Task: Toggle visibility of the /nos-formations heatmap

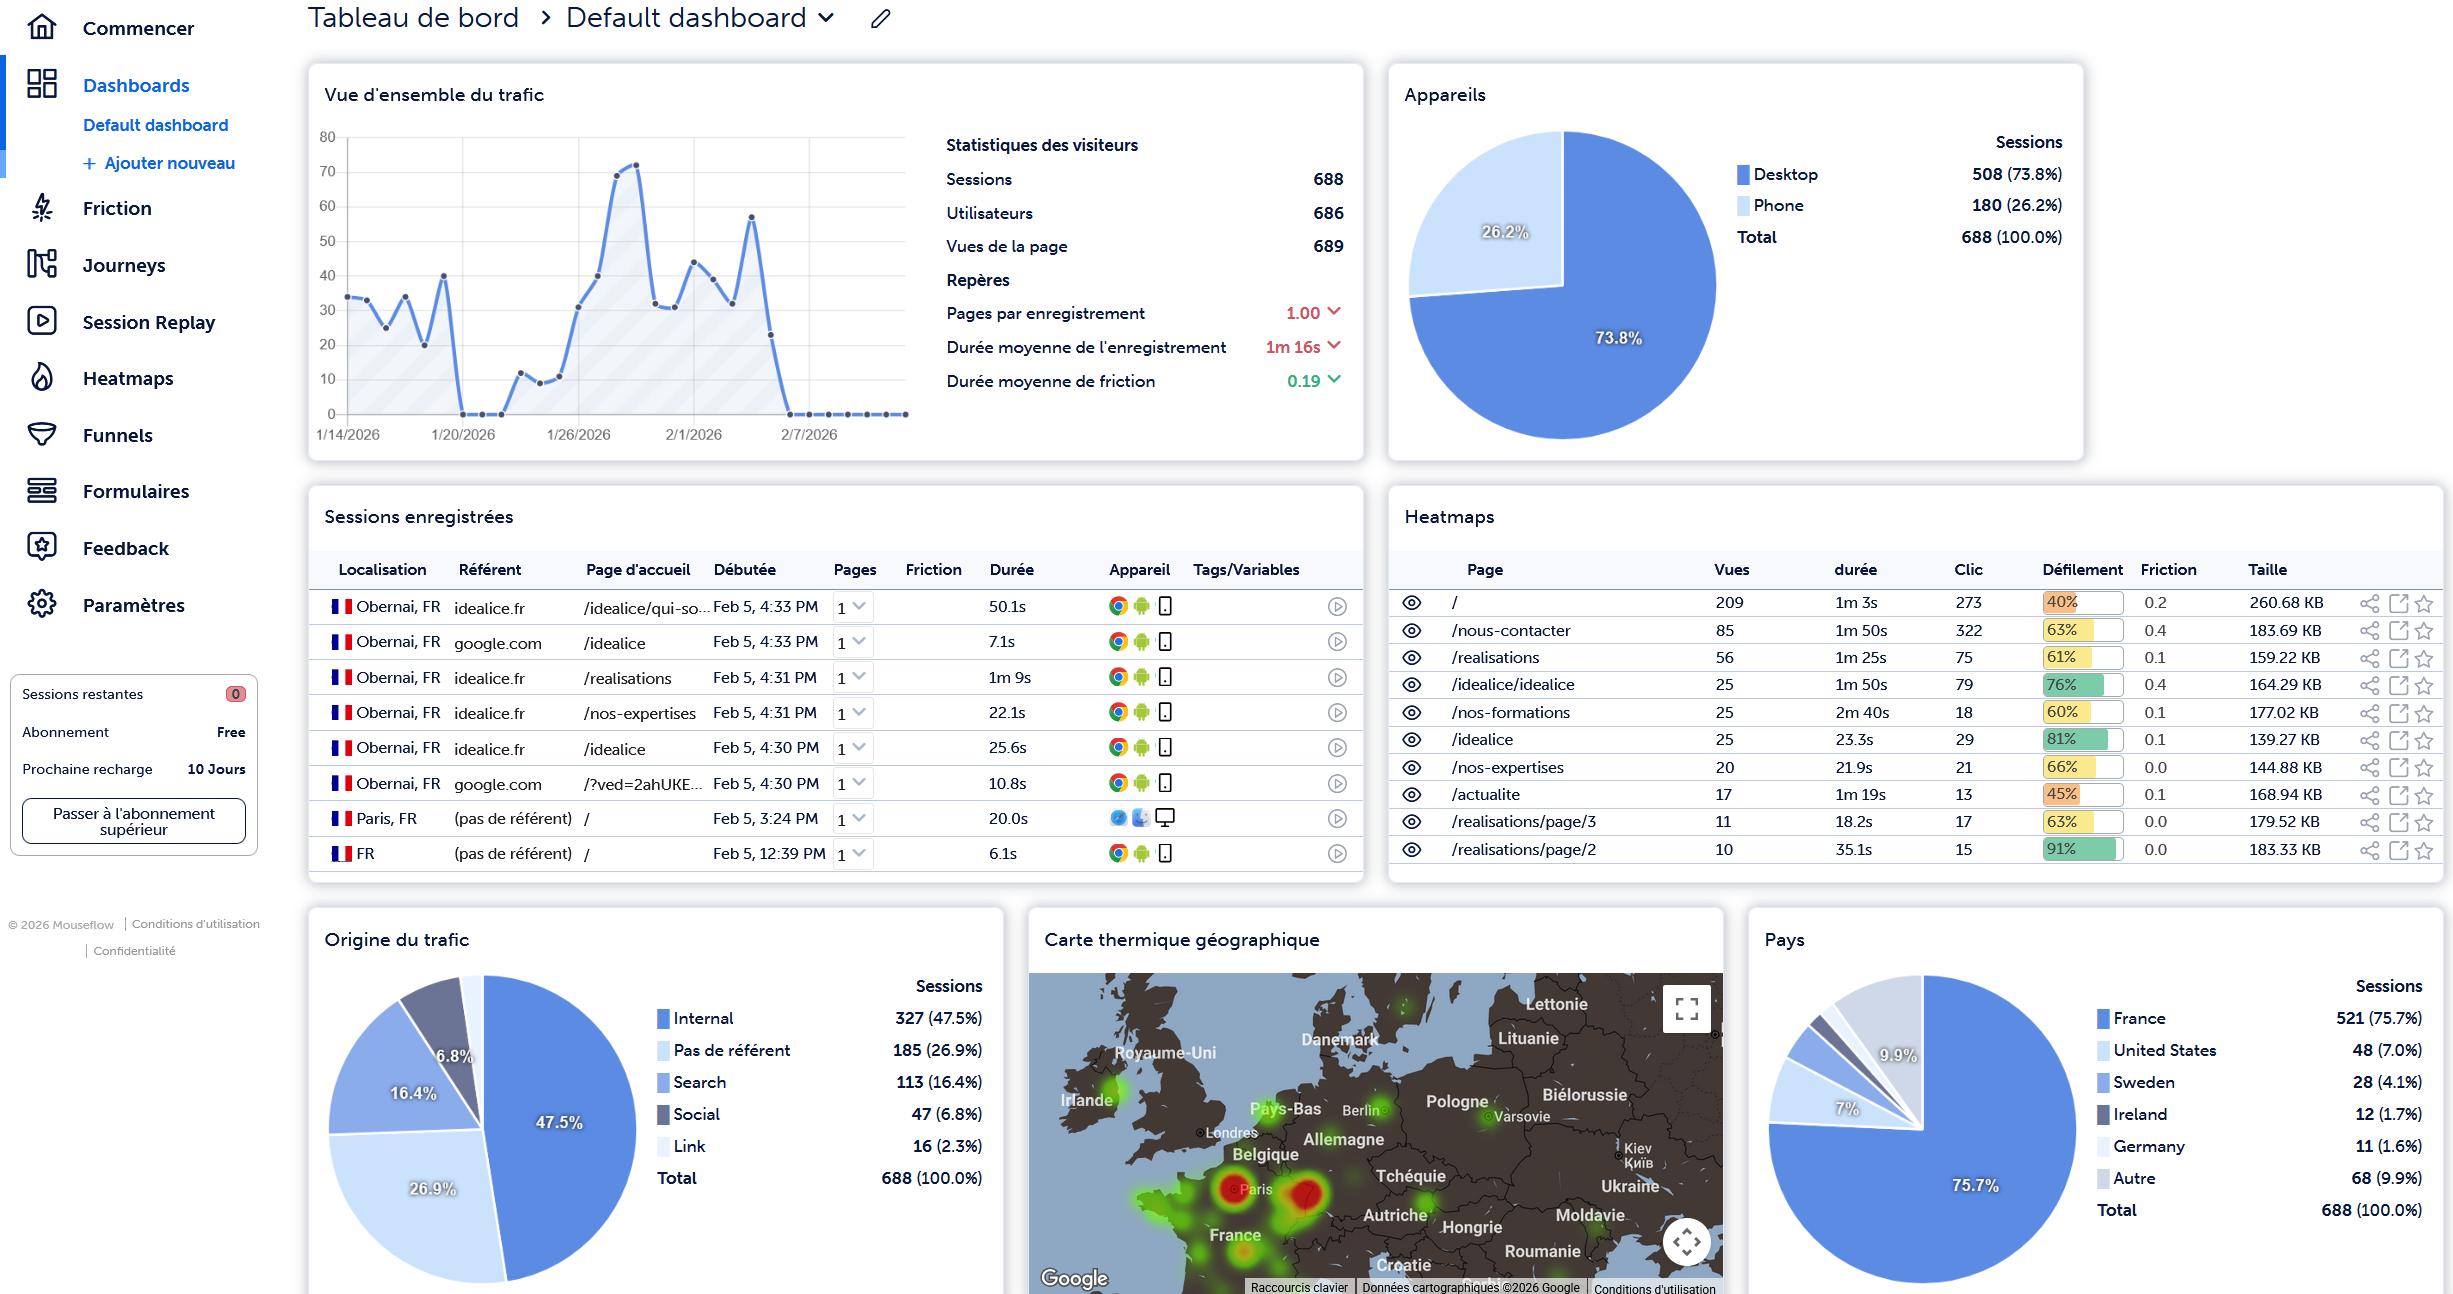Action: pos(1412,712)
